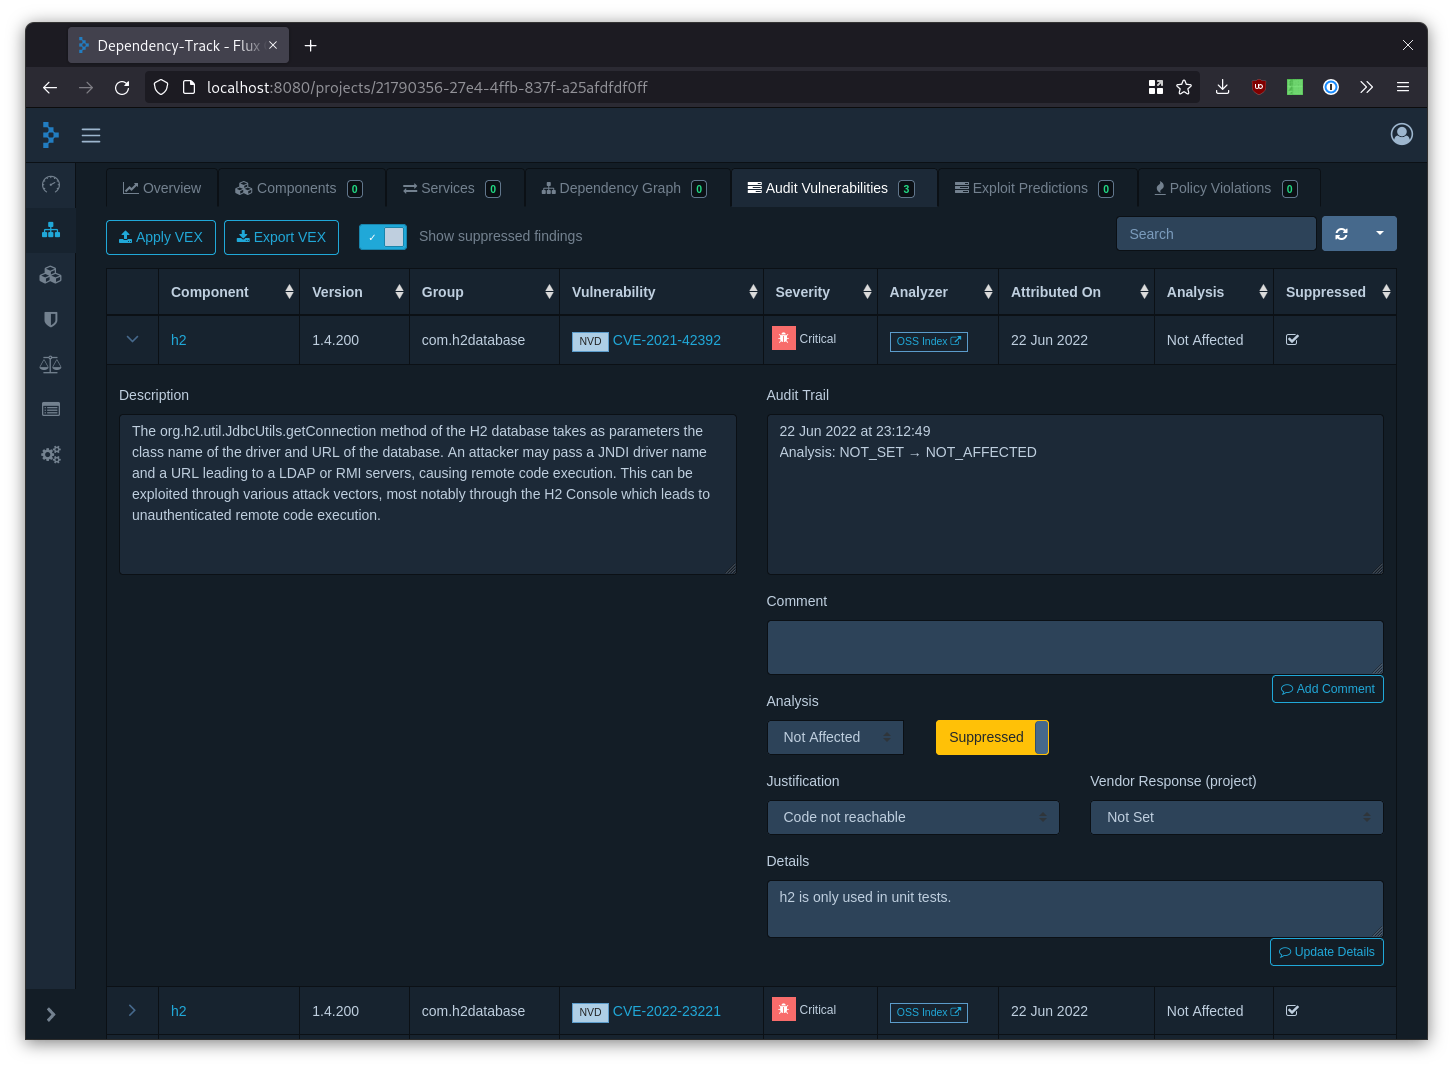Open Administration from the sidebar gears icon
Viewport: 1453px width, 1068px height.
click(51, 454)
